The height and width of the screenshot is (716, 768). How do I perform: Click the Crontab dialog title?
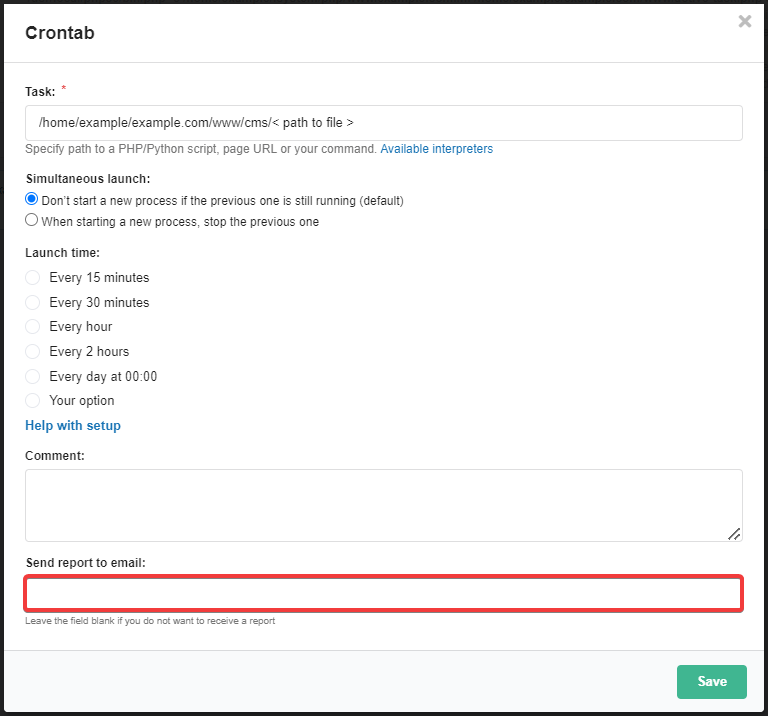point(60,32)
